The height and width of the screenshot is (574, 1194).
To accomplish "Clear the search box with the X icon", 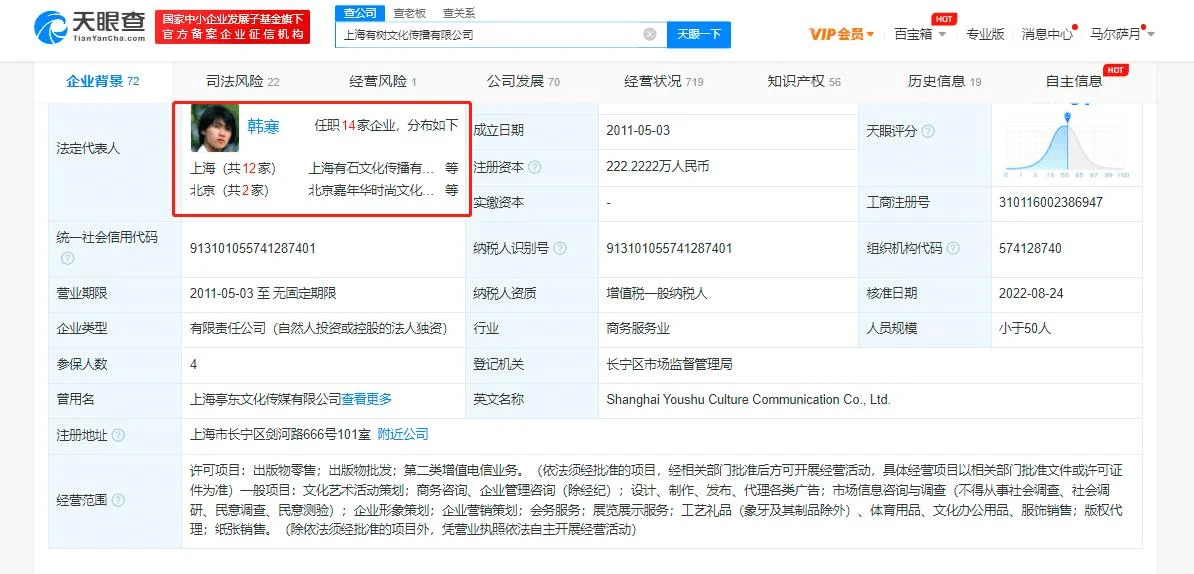I will pos(650,34).
